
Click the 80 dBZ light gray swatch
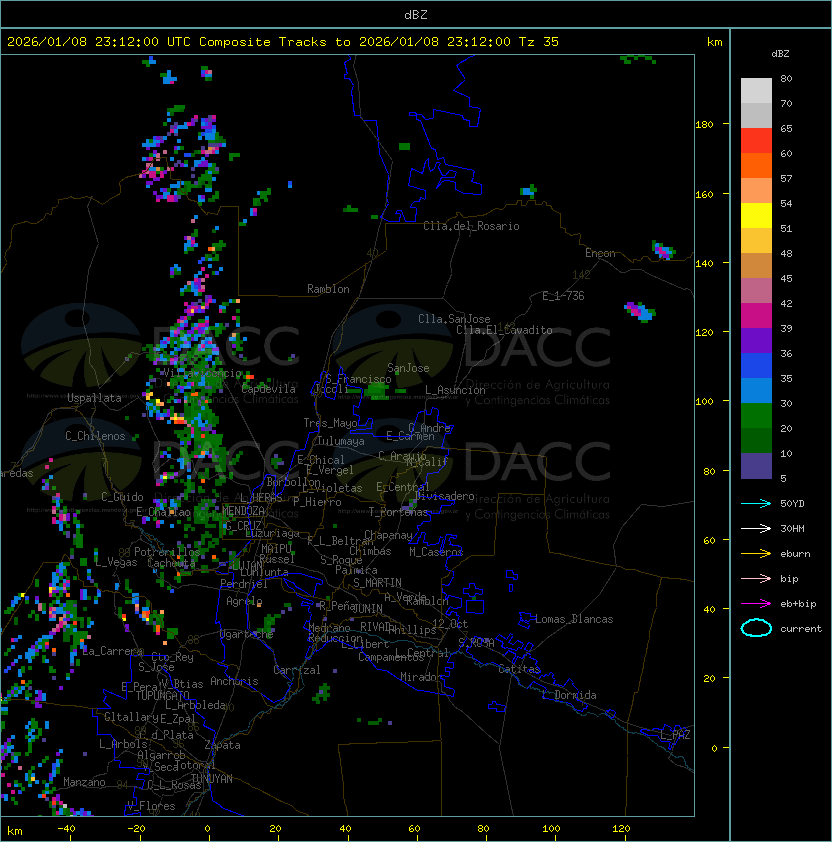(756, 90)
